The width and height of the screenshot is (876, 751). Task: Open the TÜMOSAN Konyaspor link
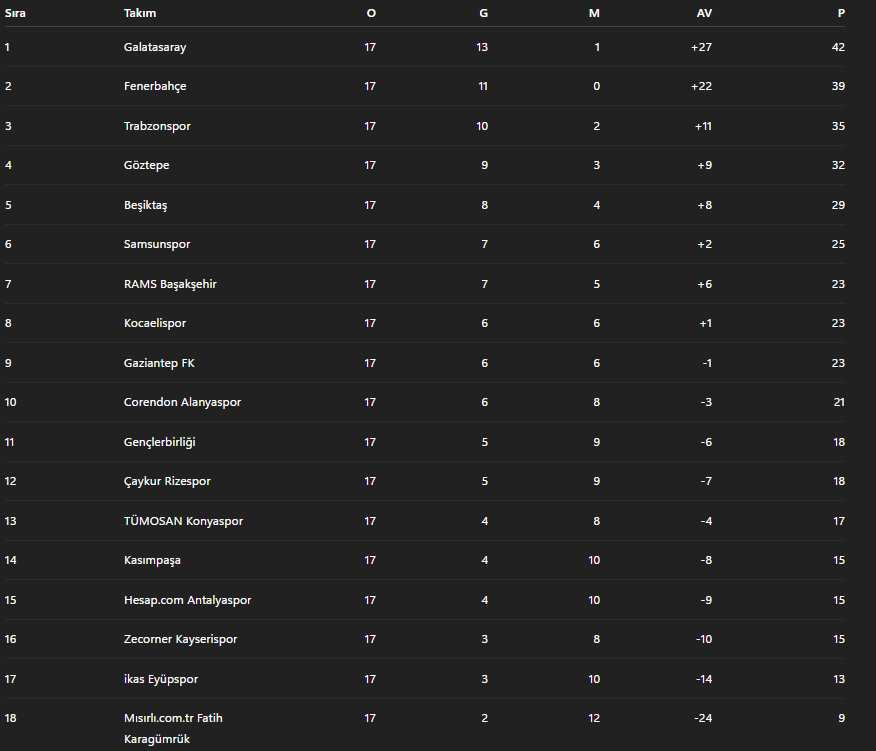[x=183, y=521]
